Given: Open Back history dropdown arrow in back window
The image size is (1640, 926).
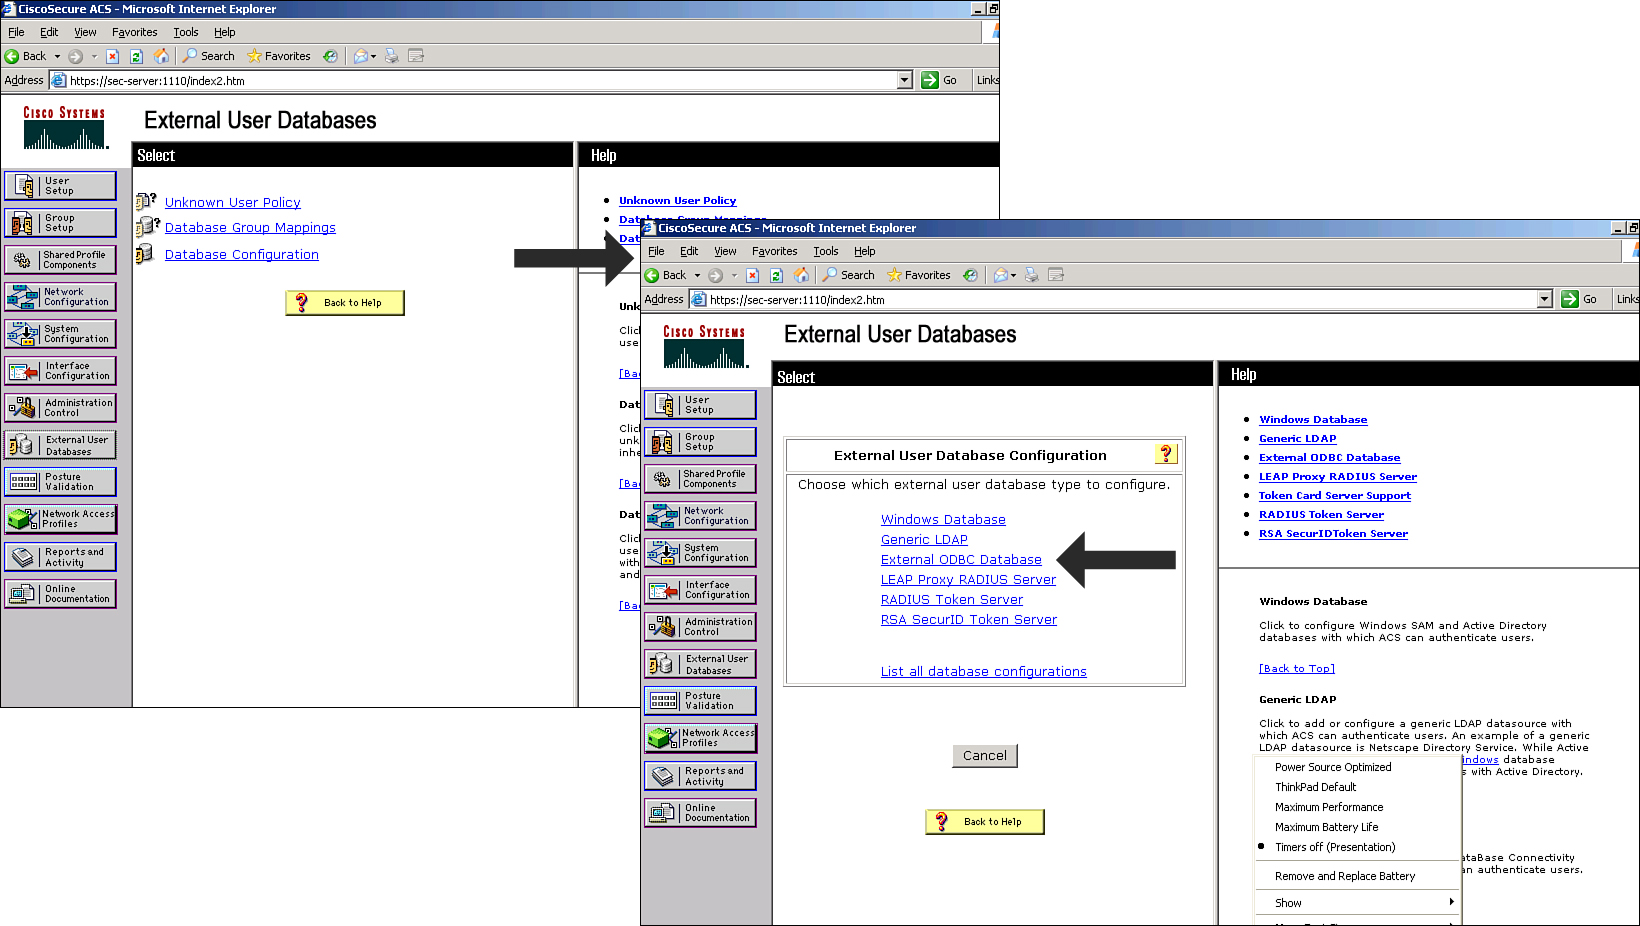Looking at the screenshot, I should point(57,56).
